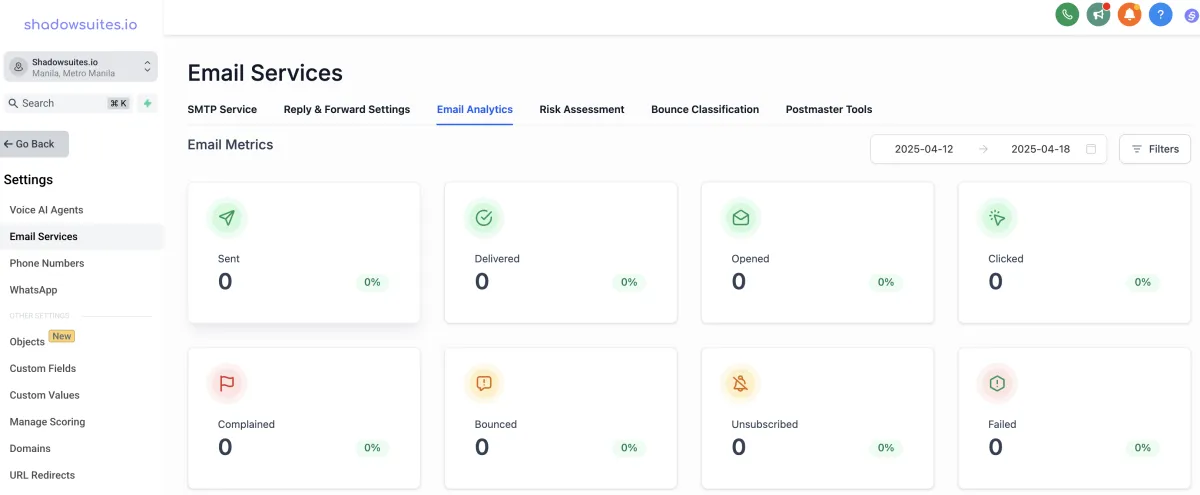Click the Search field in the sidebar
Viewport: 1200px width, 495px height.
(x=69, y=103)
